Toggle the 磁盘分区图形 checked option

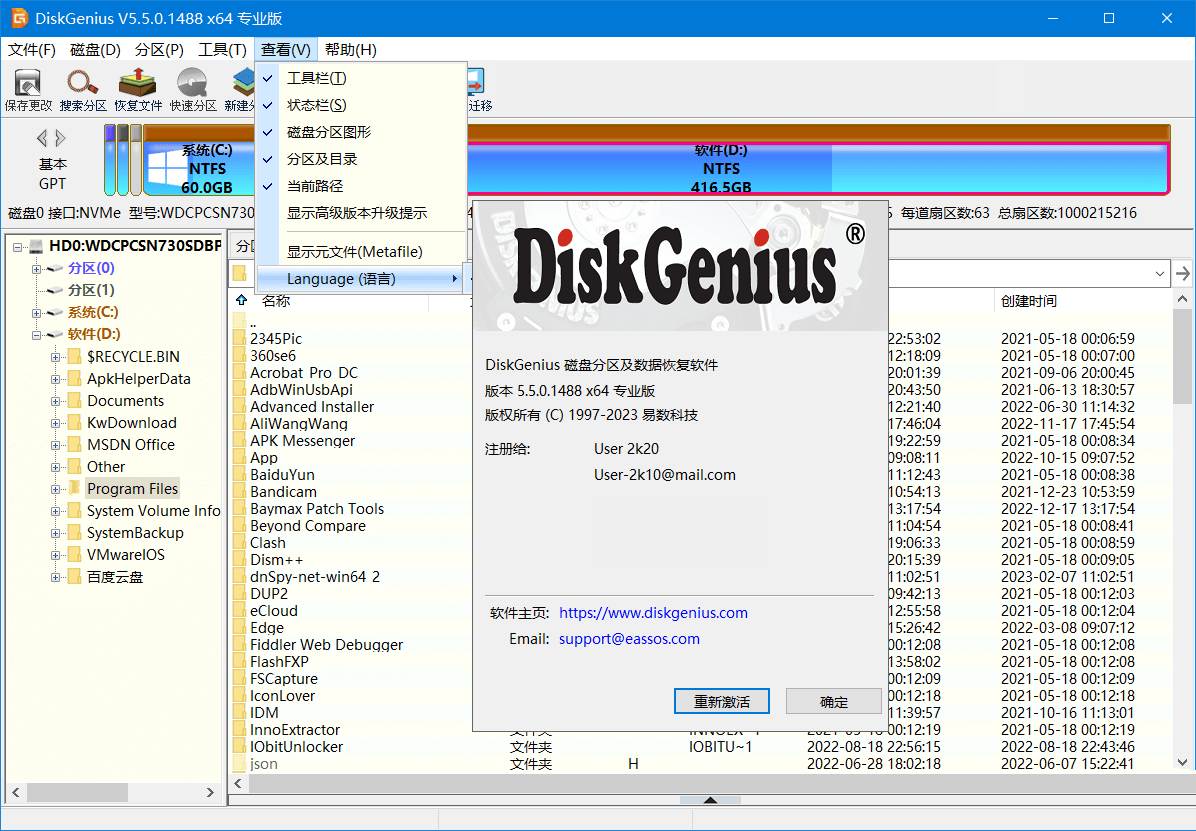coord(328,132)
